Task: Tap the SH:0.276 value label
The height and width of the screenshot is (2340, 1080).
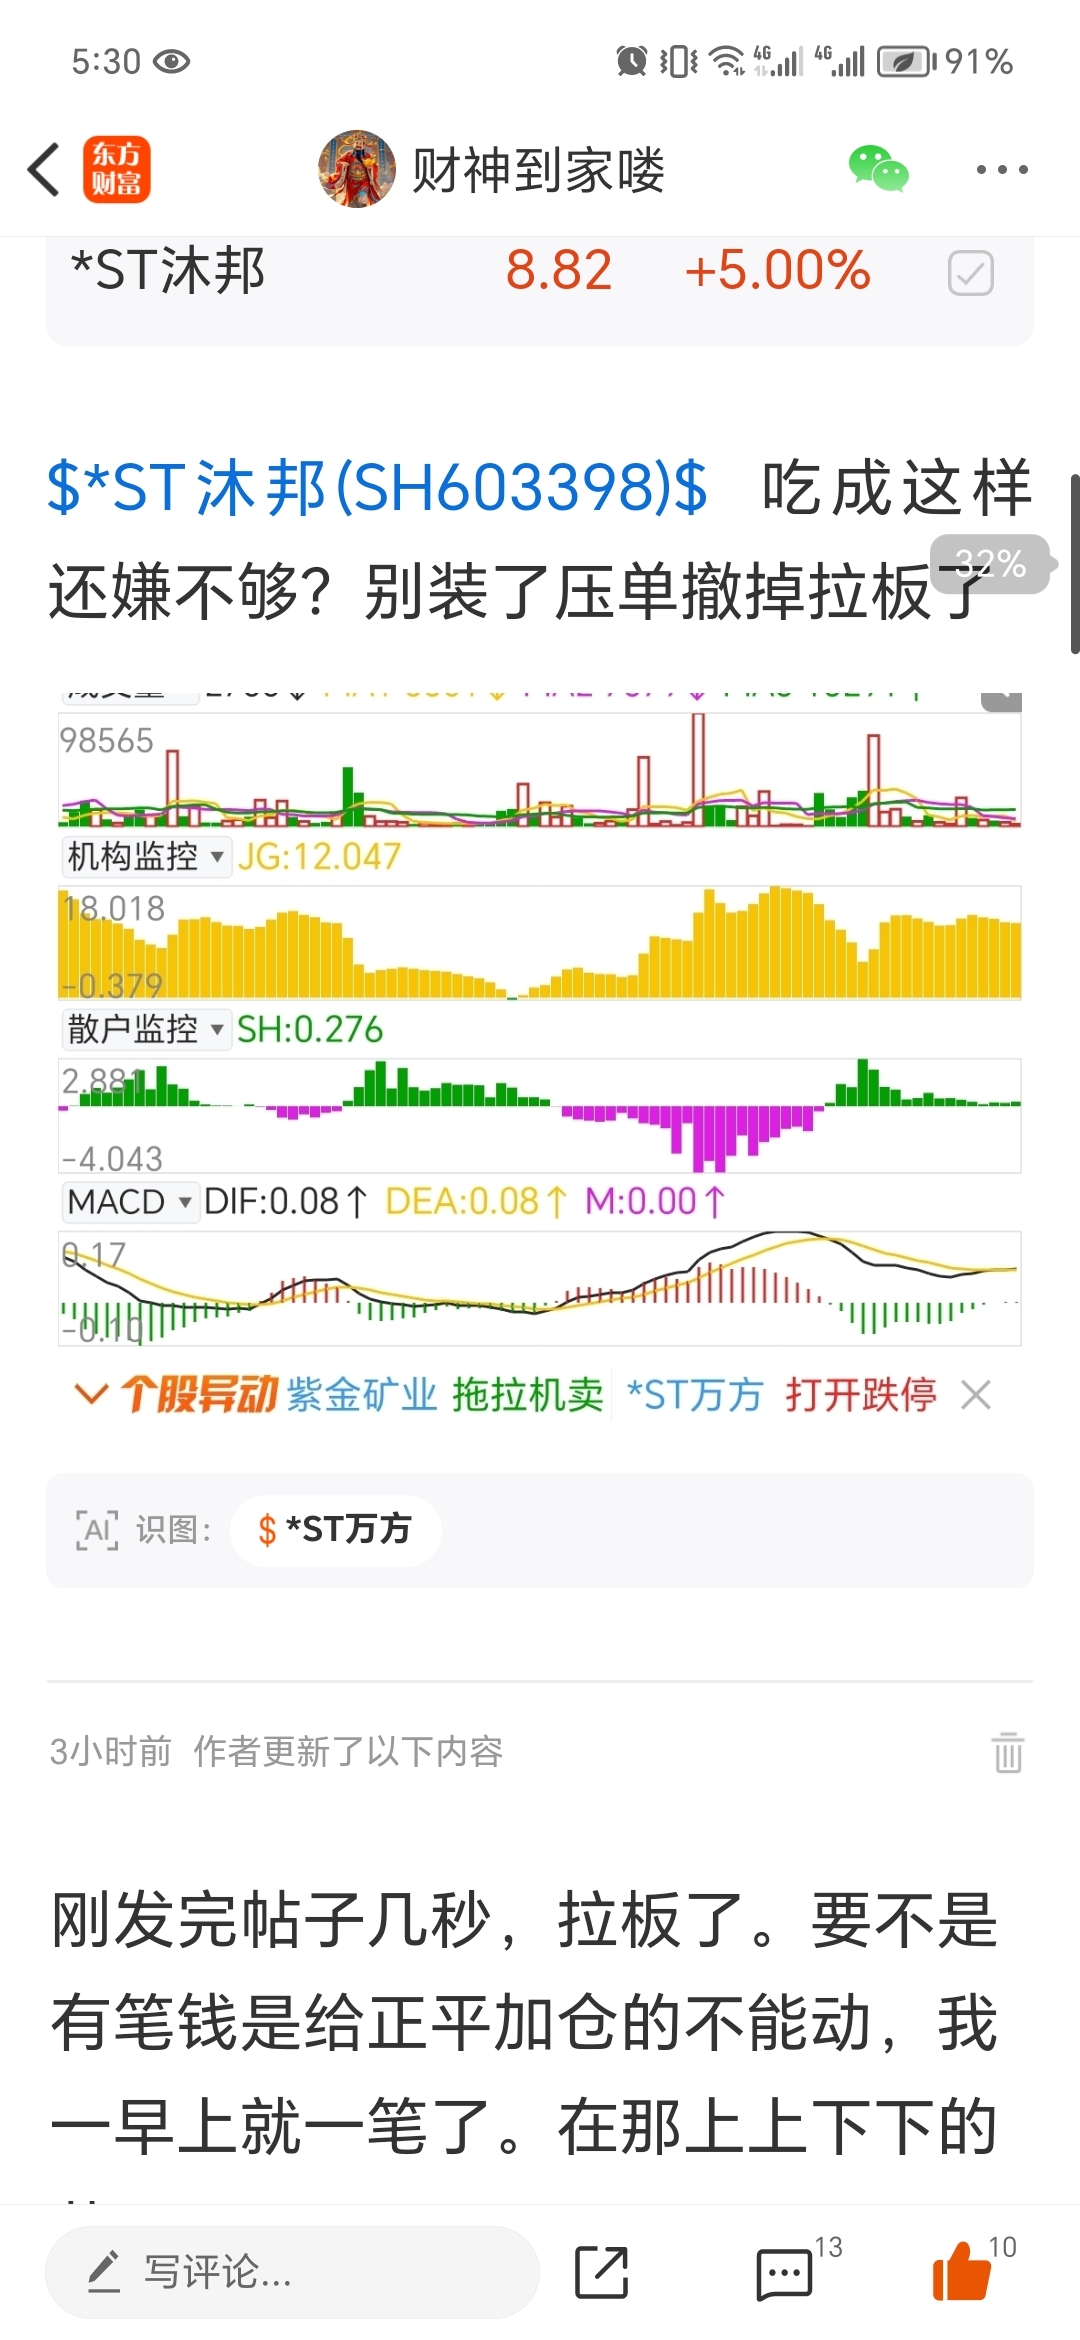Action: pyautogui.click(x=310, y=1029)
